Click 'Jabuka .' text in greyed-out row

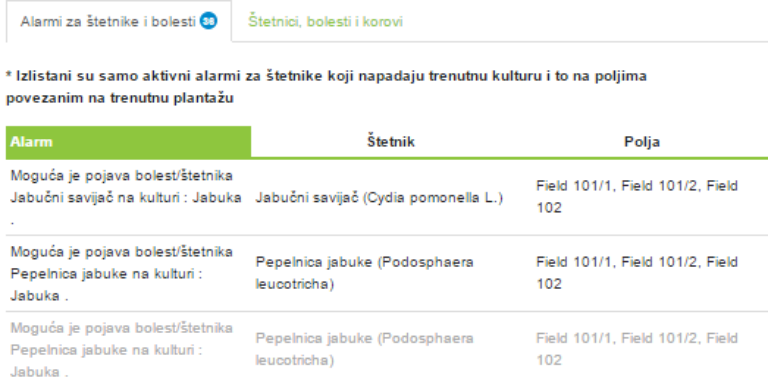(x=39, y=372)
